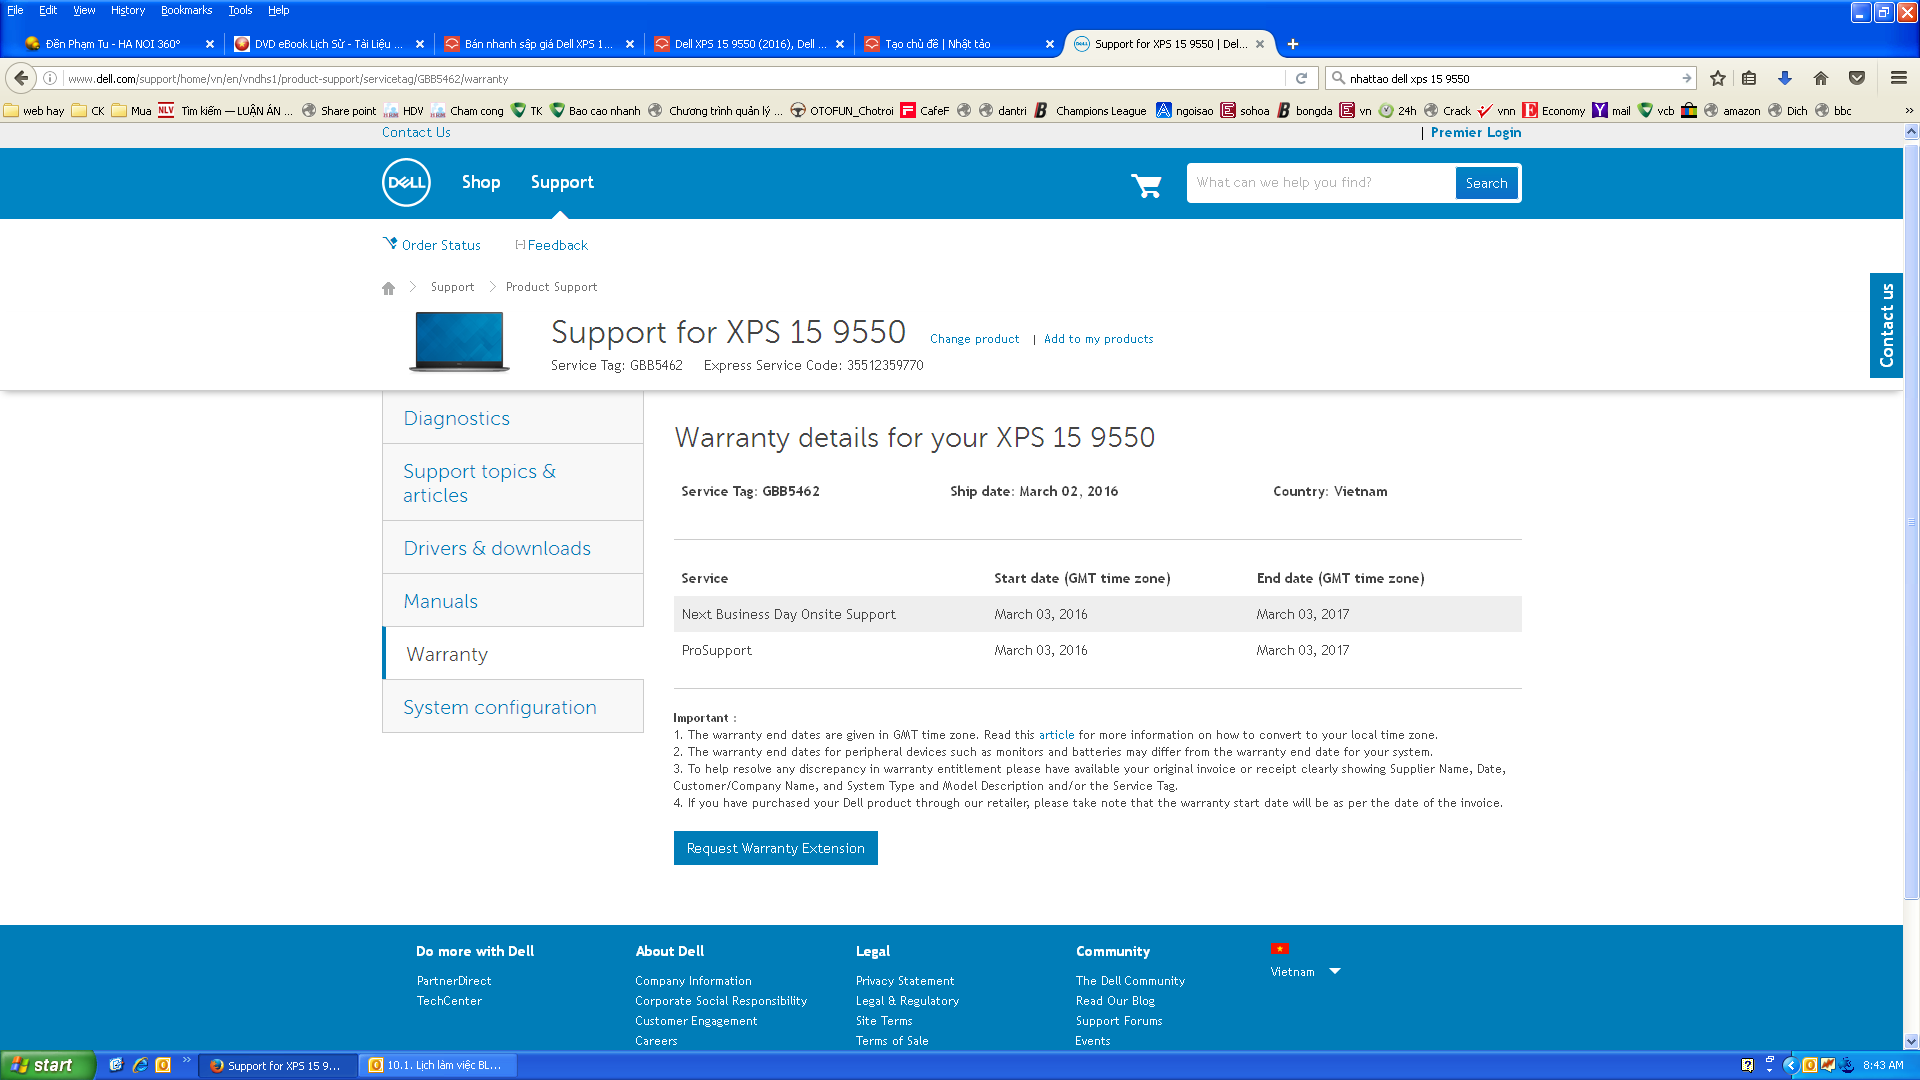Click the Internet Explorer quick launch icon
Screen dimensions: 1920x1080
140,1065
